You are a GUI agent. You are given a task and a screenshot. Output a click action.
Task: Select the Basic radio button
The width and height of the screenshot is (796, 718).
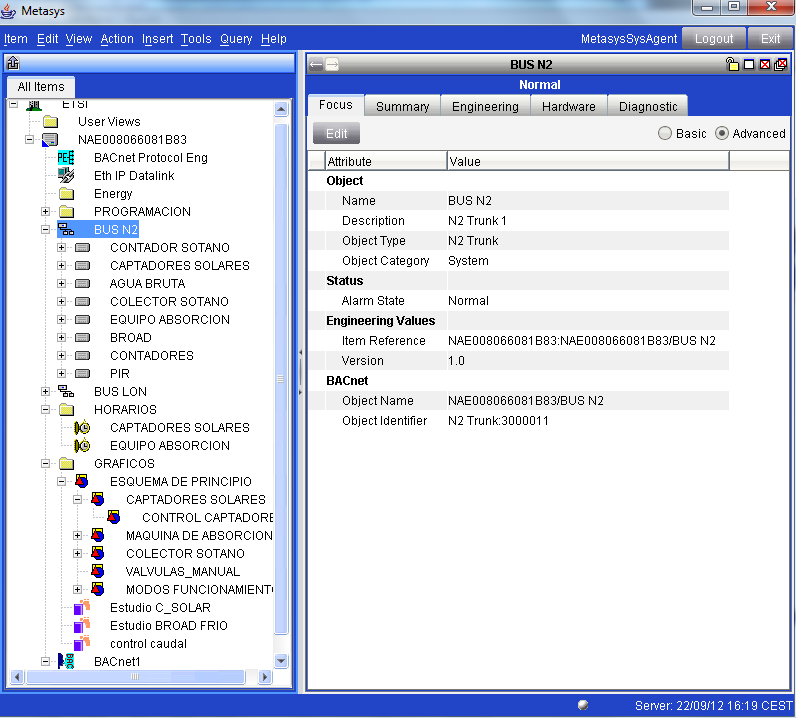pyautogui.click(x=665, y=134)
